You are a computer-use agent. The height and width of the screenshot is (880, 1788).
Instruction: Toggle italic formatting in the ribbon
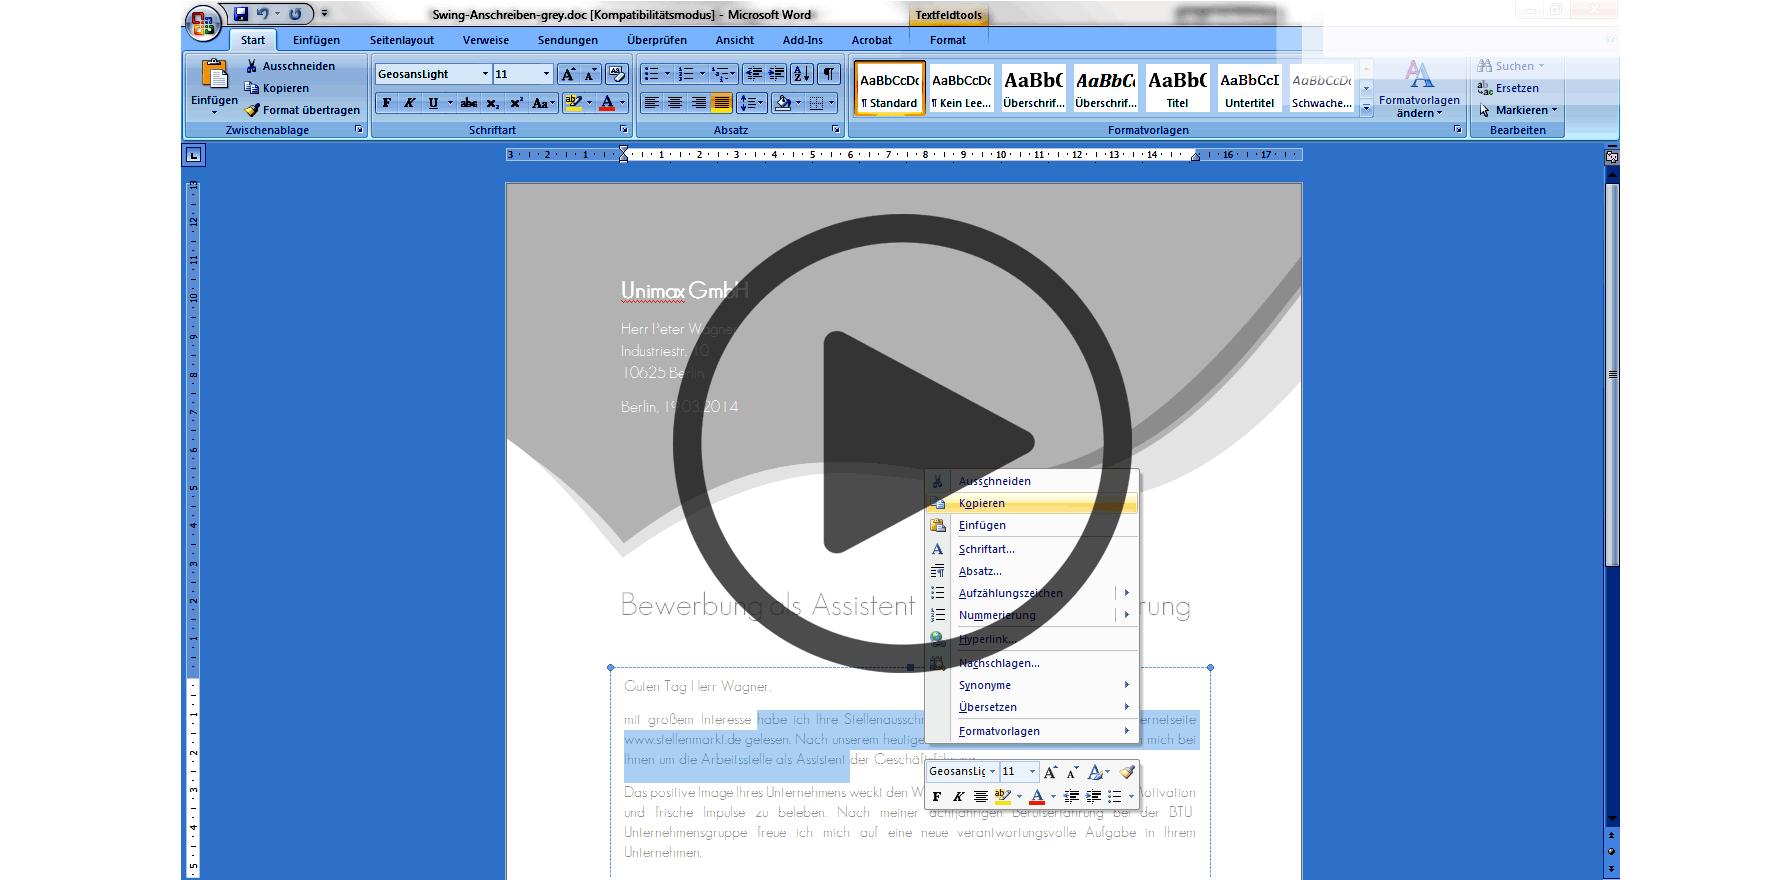click(x=410, y=103)
